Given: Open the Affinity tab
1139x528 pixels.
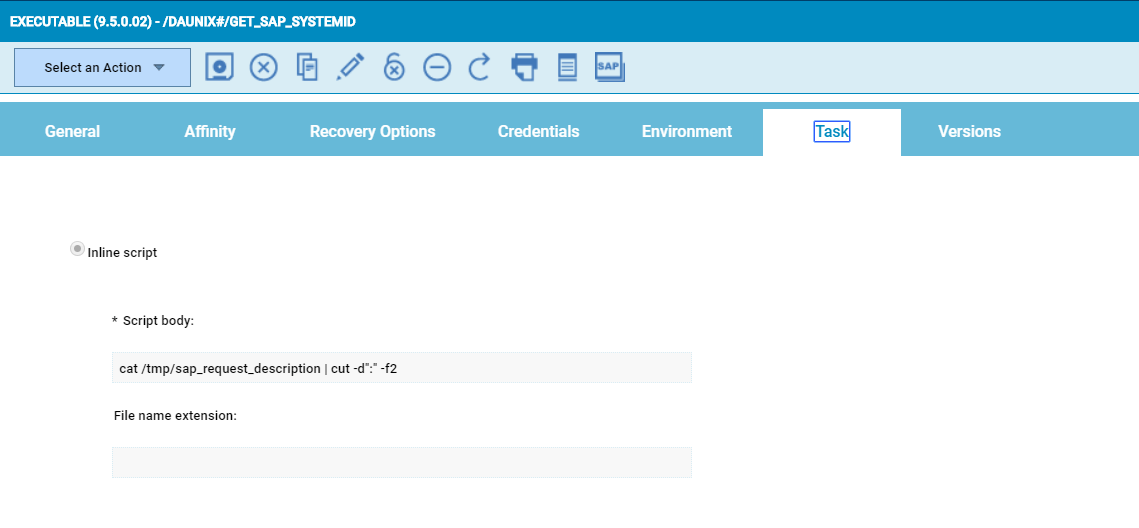Looking at the screenshot, I should tap(210, 132).
